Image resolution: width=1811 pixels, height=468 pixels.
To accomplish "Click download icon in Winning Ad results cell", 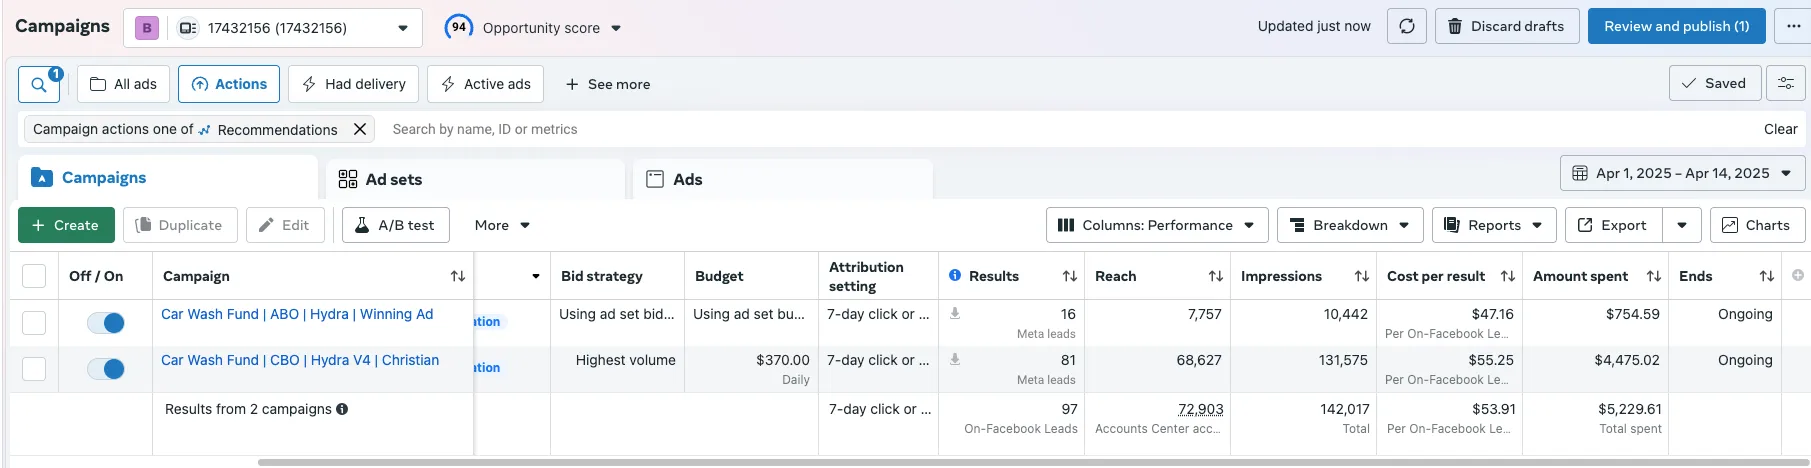I will [955, 314].
